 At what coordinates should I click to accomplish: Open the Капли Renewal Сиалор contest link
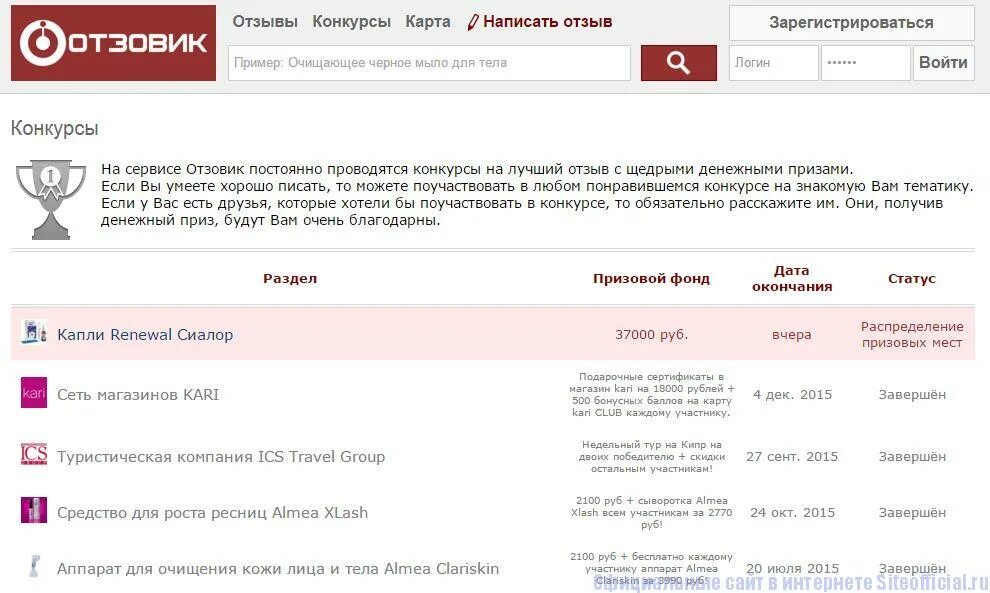click(x=145, y=335)
